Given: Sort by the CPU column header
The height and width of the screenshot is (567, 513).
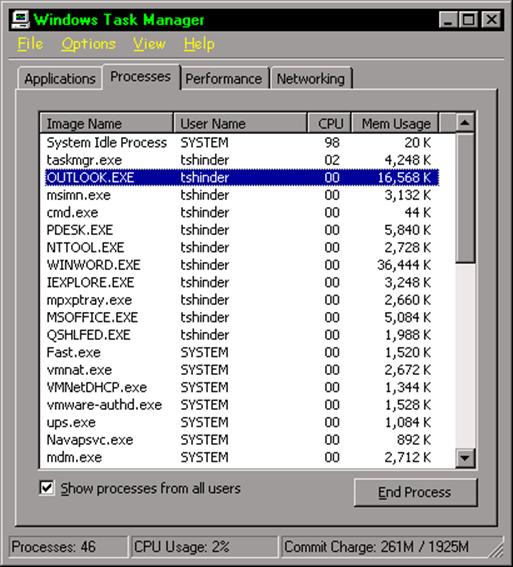Looking at the screenshot, I should click(330, 123).
